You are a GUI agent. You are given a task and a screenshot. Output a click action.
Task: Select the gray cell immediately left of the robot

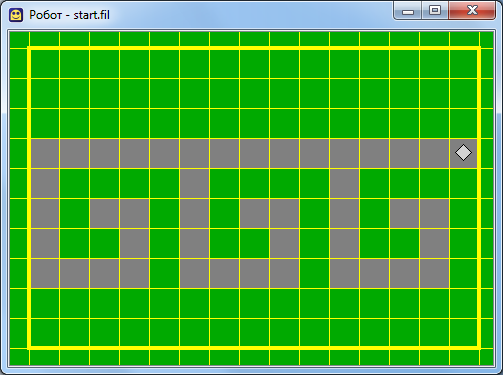tap(434, 154)
